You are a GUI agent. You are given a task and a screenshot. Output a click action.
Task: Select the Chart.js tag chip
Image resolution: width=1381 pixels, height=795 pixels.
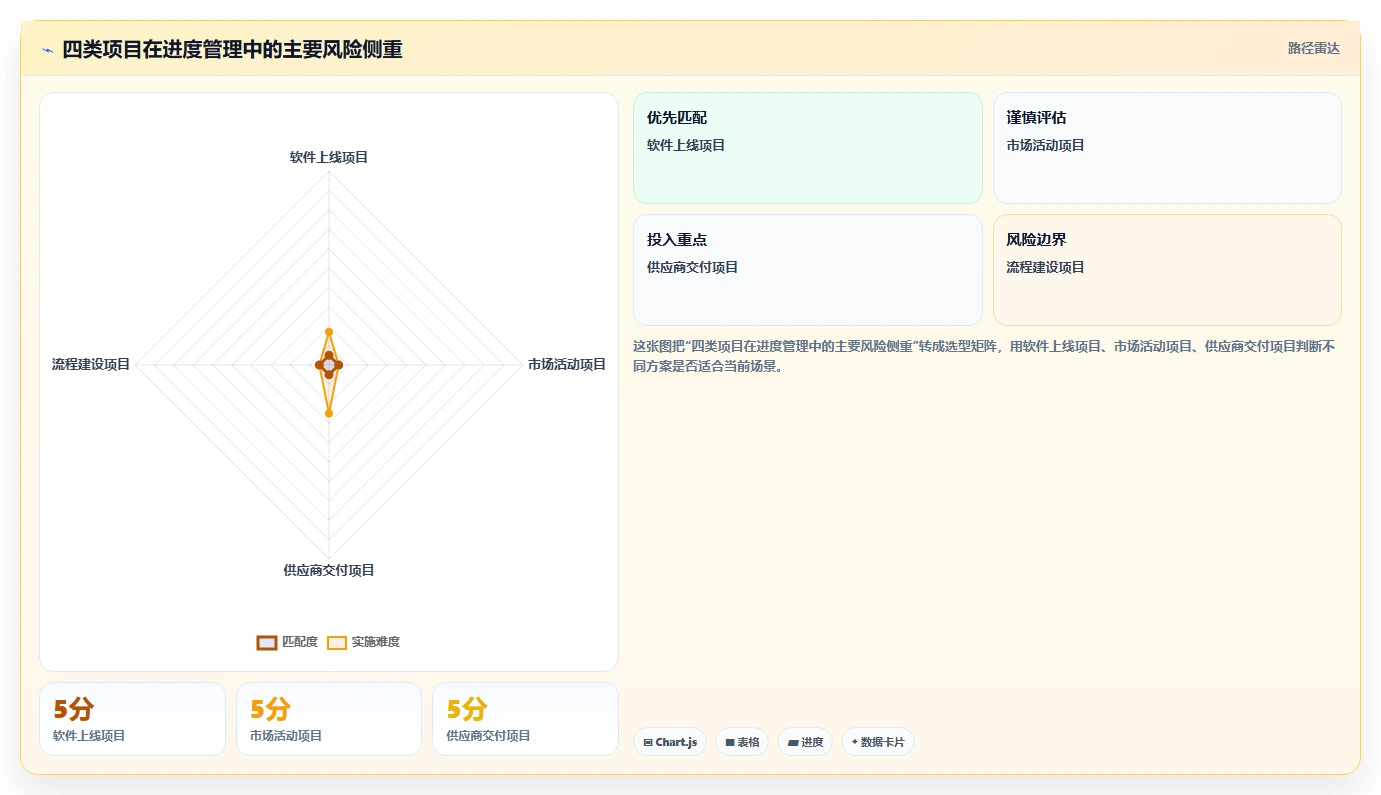[670, 742]
